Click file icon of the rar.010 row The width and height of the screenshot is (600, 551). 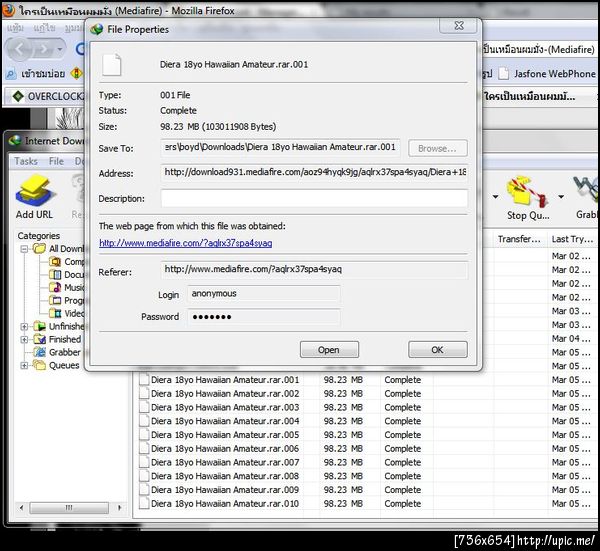click(144, 504)
